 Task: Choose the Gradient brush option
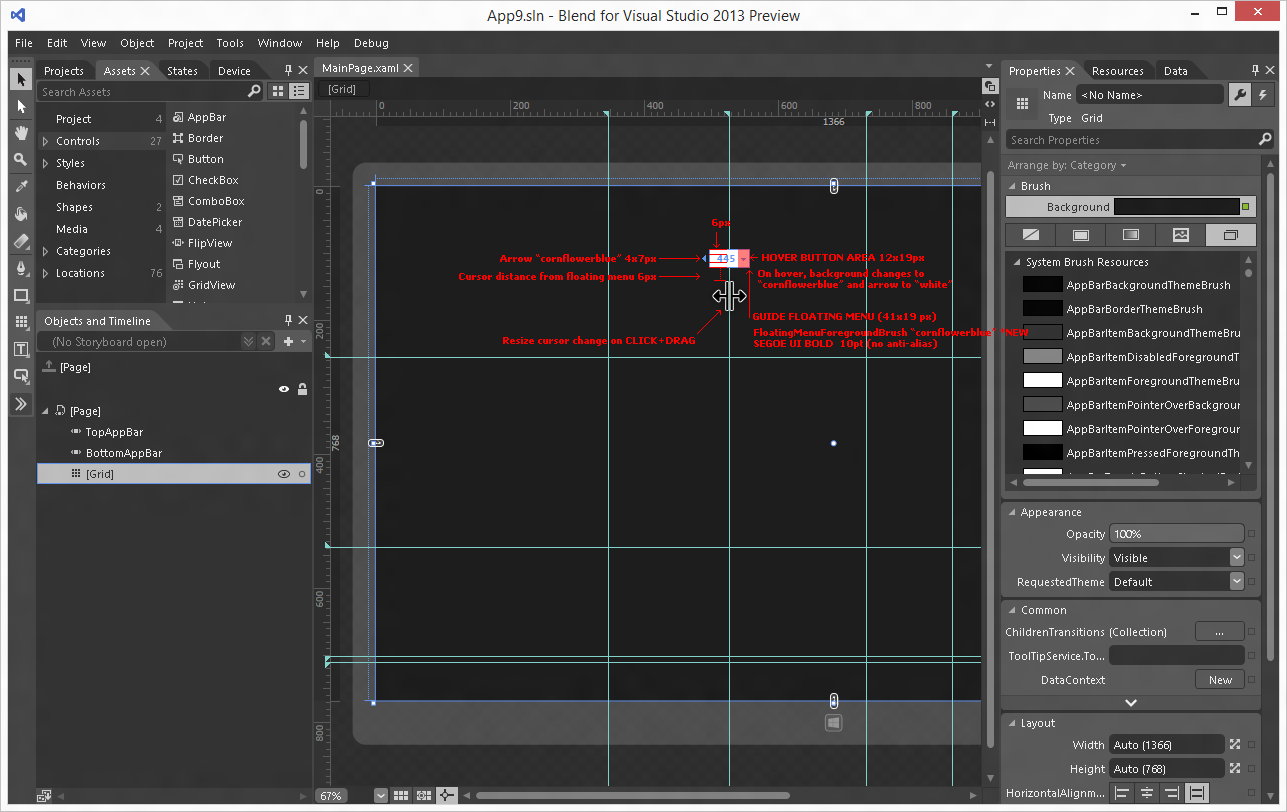(x=1130, y=235)
